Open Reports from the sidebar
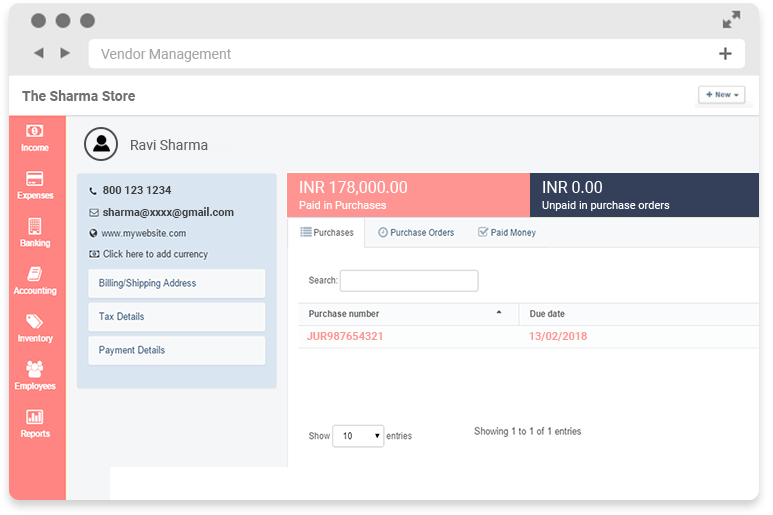 pos(35,424)
